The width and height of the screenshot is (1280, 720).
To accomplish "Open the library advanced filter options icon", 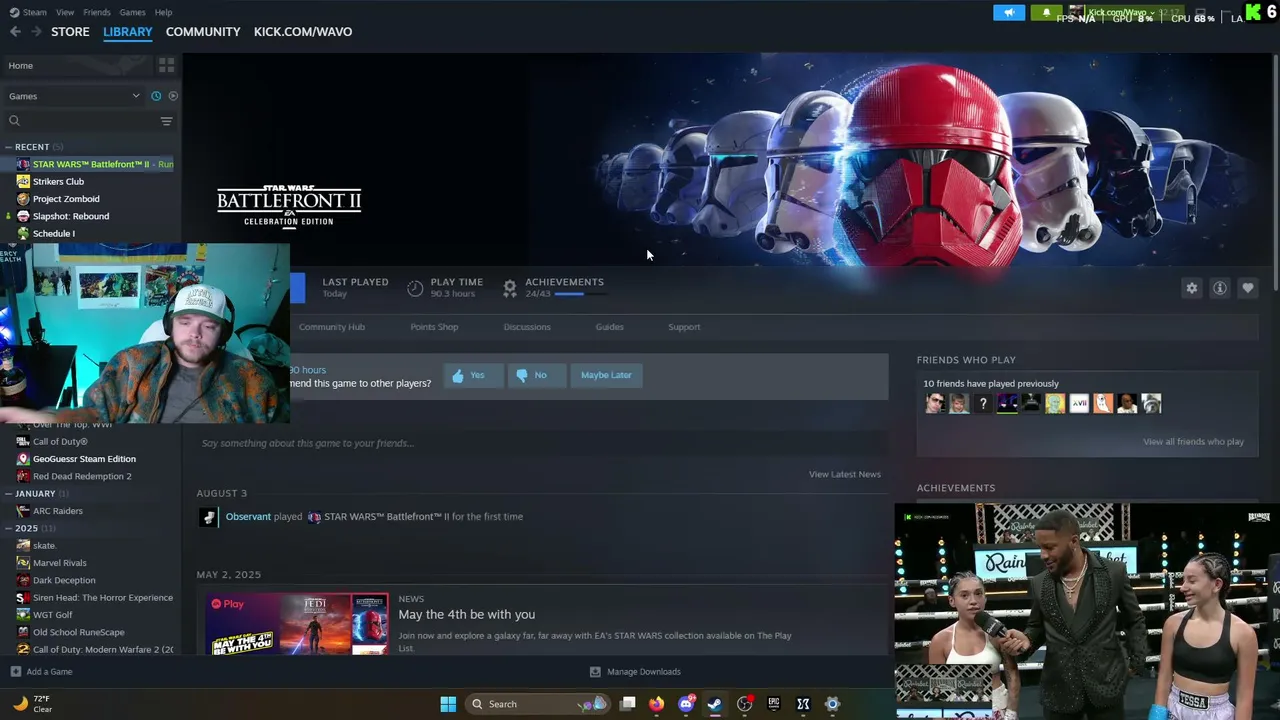I will point(166,121).
